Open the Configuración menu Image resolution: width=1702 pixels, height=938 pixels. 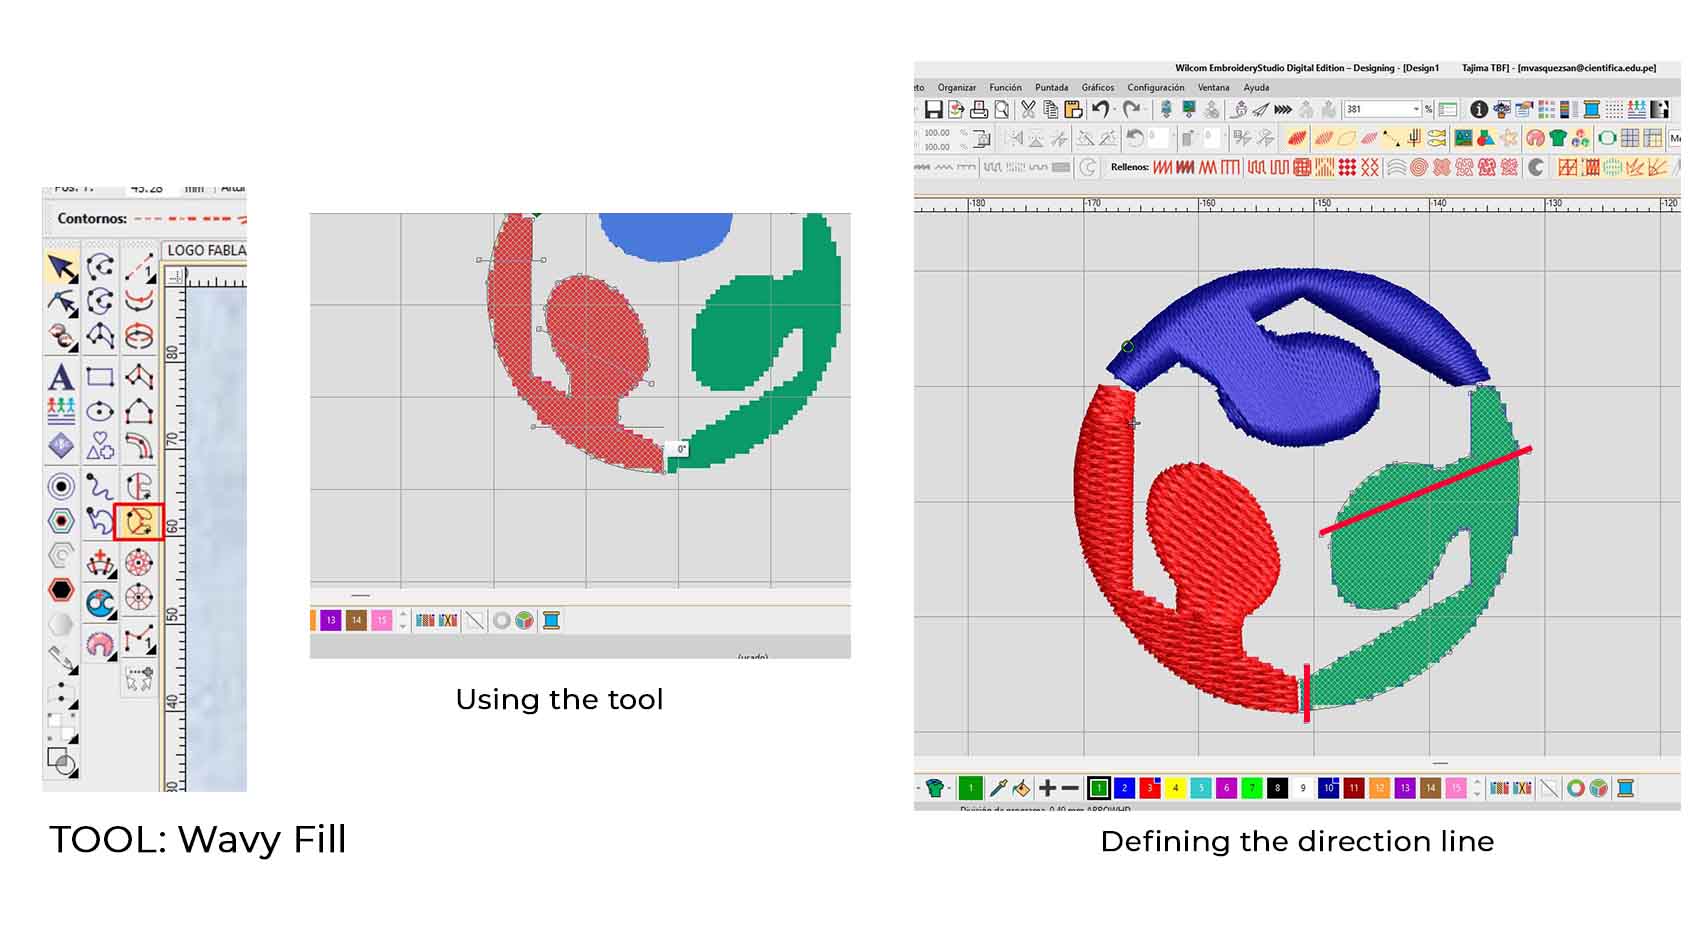click(x=1155, y=88)
